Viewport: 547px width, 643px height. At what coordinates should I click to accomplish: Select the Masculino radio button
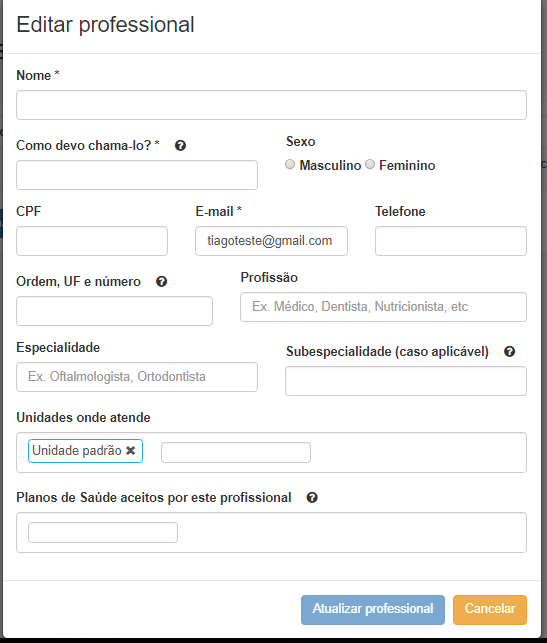point(290,164)
